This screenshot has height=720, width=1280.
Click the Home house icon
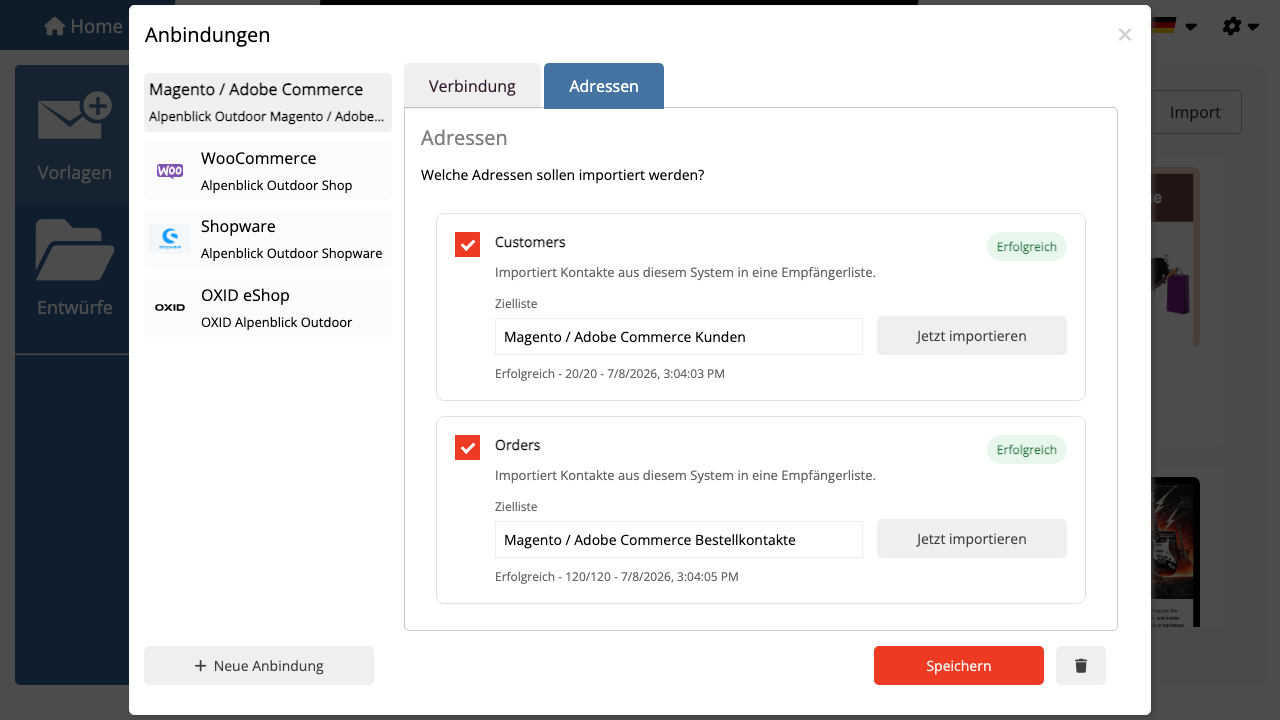(55, 26)
